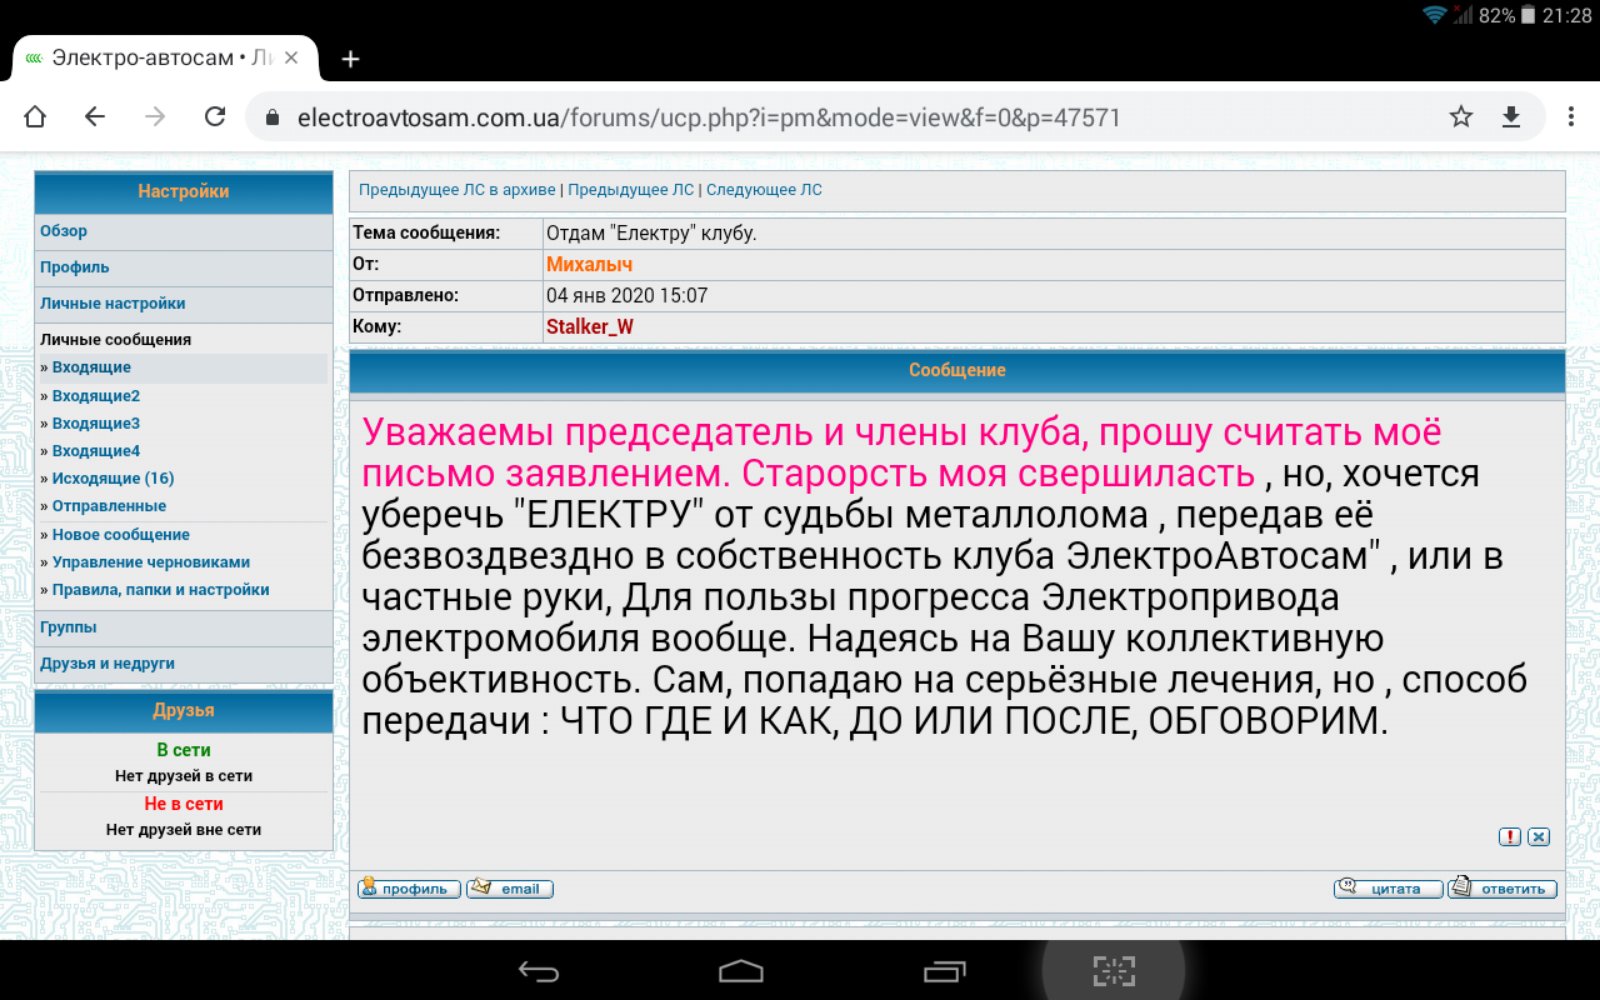Viewport: 1600px width, 1000px height.
Task: Tap the browser home icon
Action: coord(35,117)
